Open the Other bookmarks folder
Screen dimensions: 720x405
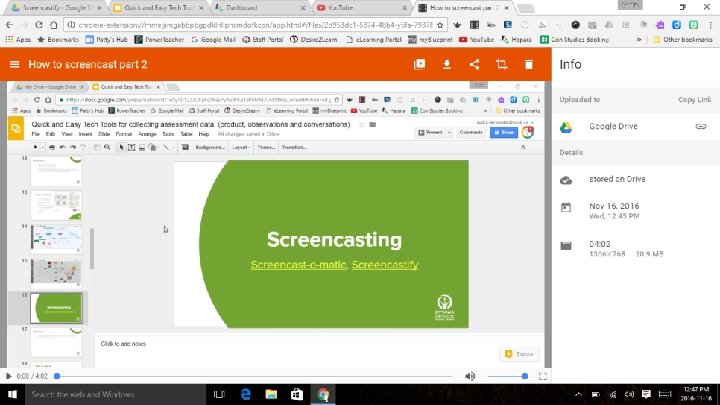coord(683,39)
